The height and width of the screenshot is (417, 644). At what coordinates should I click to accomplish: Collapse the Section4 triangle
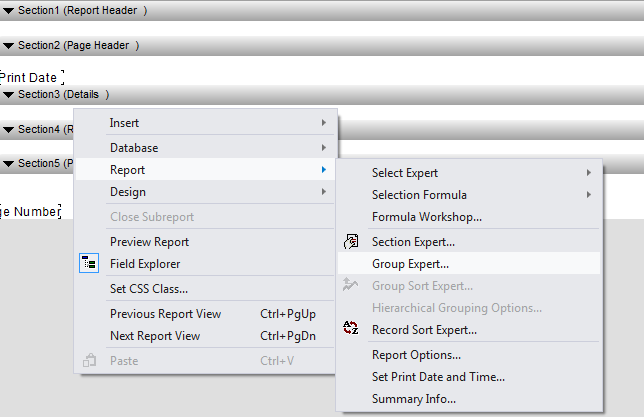pyautogui.click(x=8, y=130)
